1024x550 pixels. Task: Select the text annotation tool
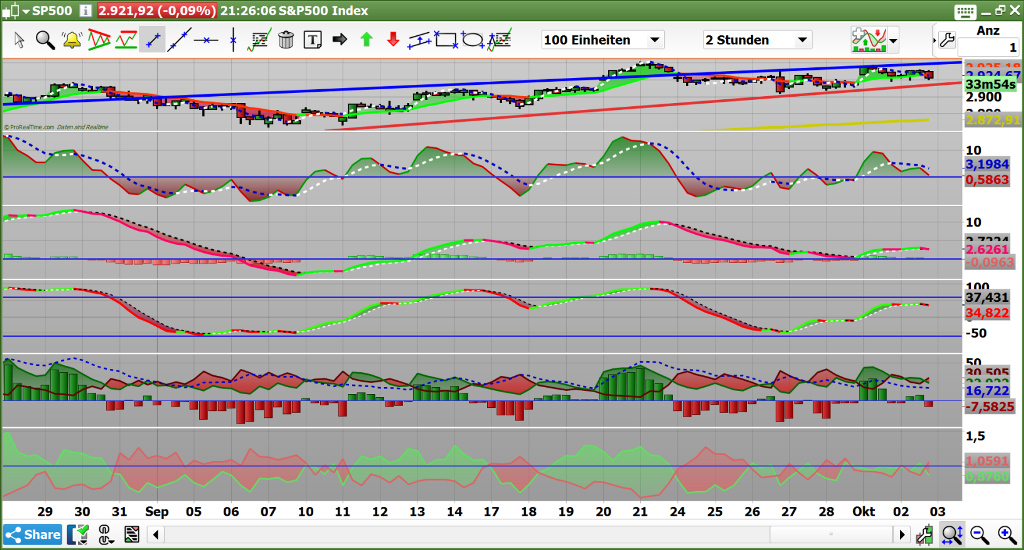(x=313, y=40)
